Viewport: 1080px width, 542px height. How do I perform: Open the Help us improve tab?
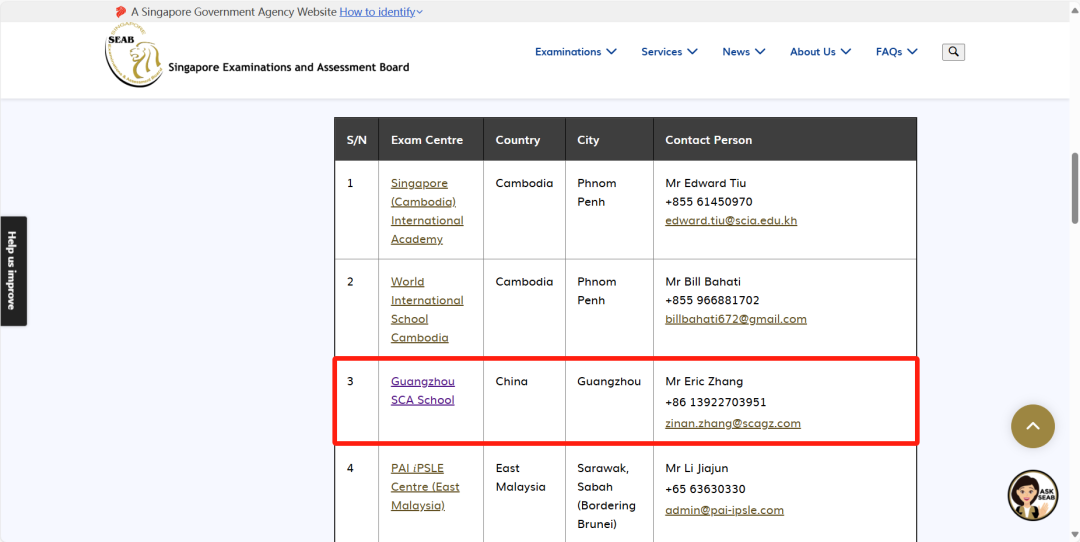tap(13, 271)
